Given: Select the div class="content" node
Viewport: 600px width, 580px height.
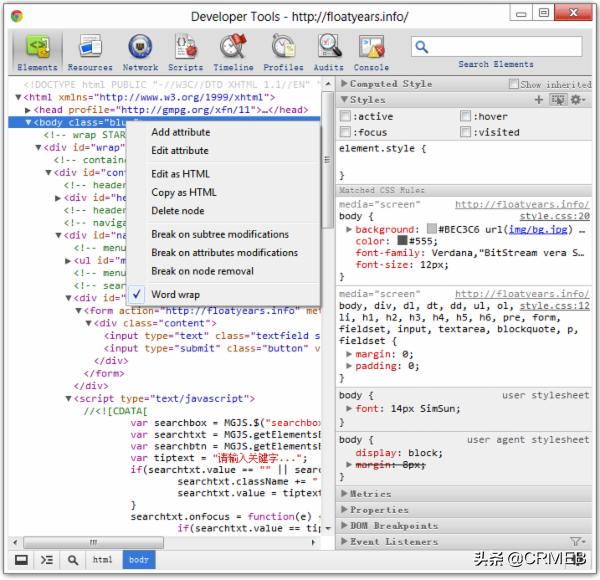Looking at the screenshot, I should pos(155,323).
